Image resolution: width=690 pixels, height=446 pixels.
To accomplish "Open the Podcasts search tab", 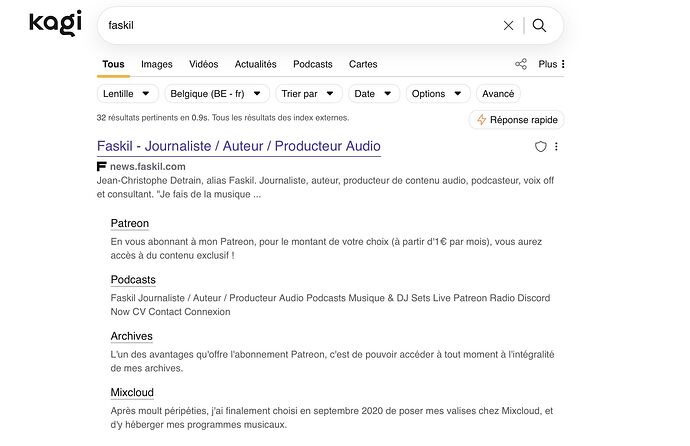I will [x=312, y=64].
